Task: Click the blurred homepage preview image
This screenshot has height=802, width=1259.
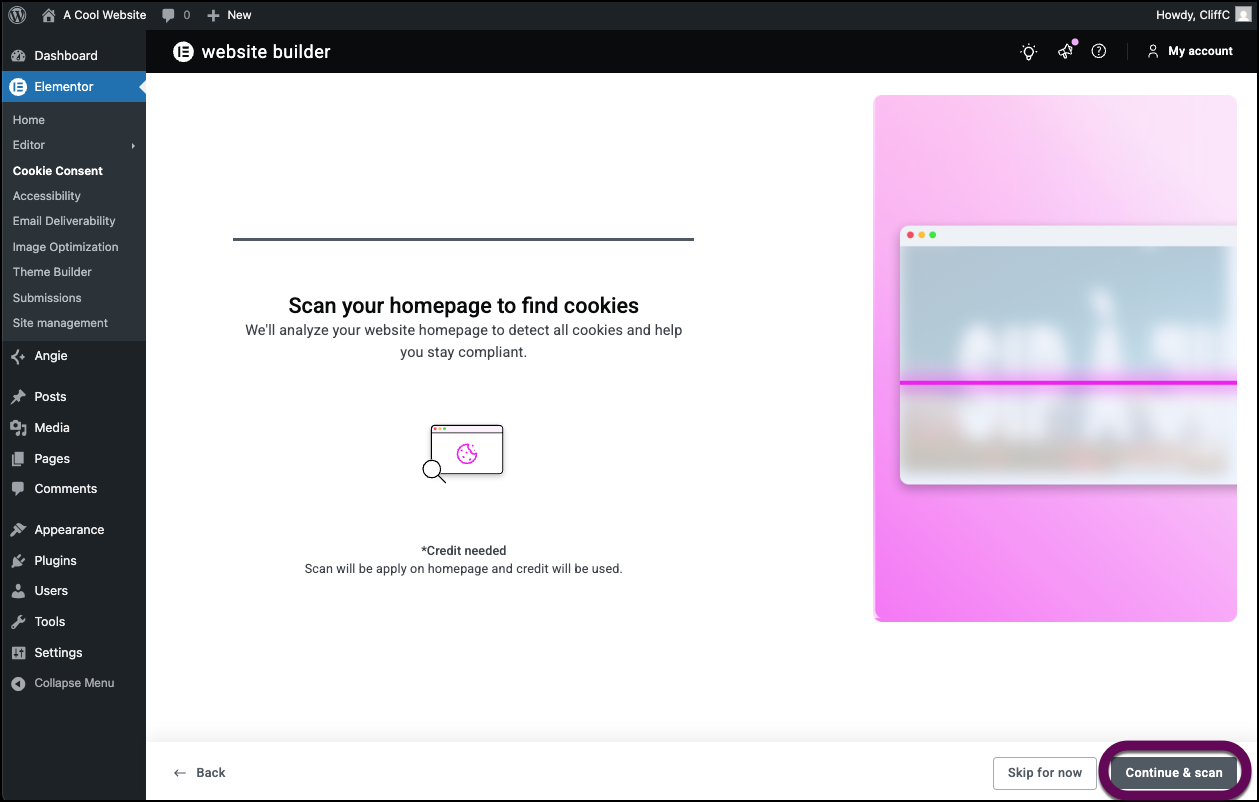Action: click(1068, 355)
